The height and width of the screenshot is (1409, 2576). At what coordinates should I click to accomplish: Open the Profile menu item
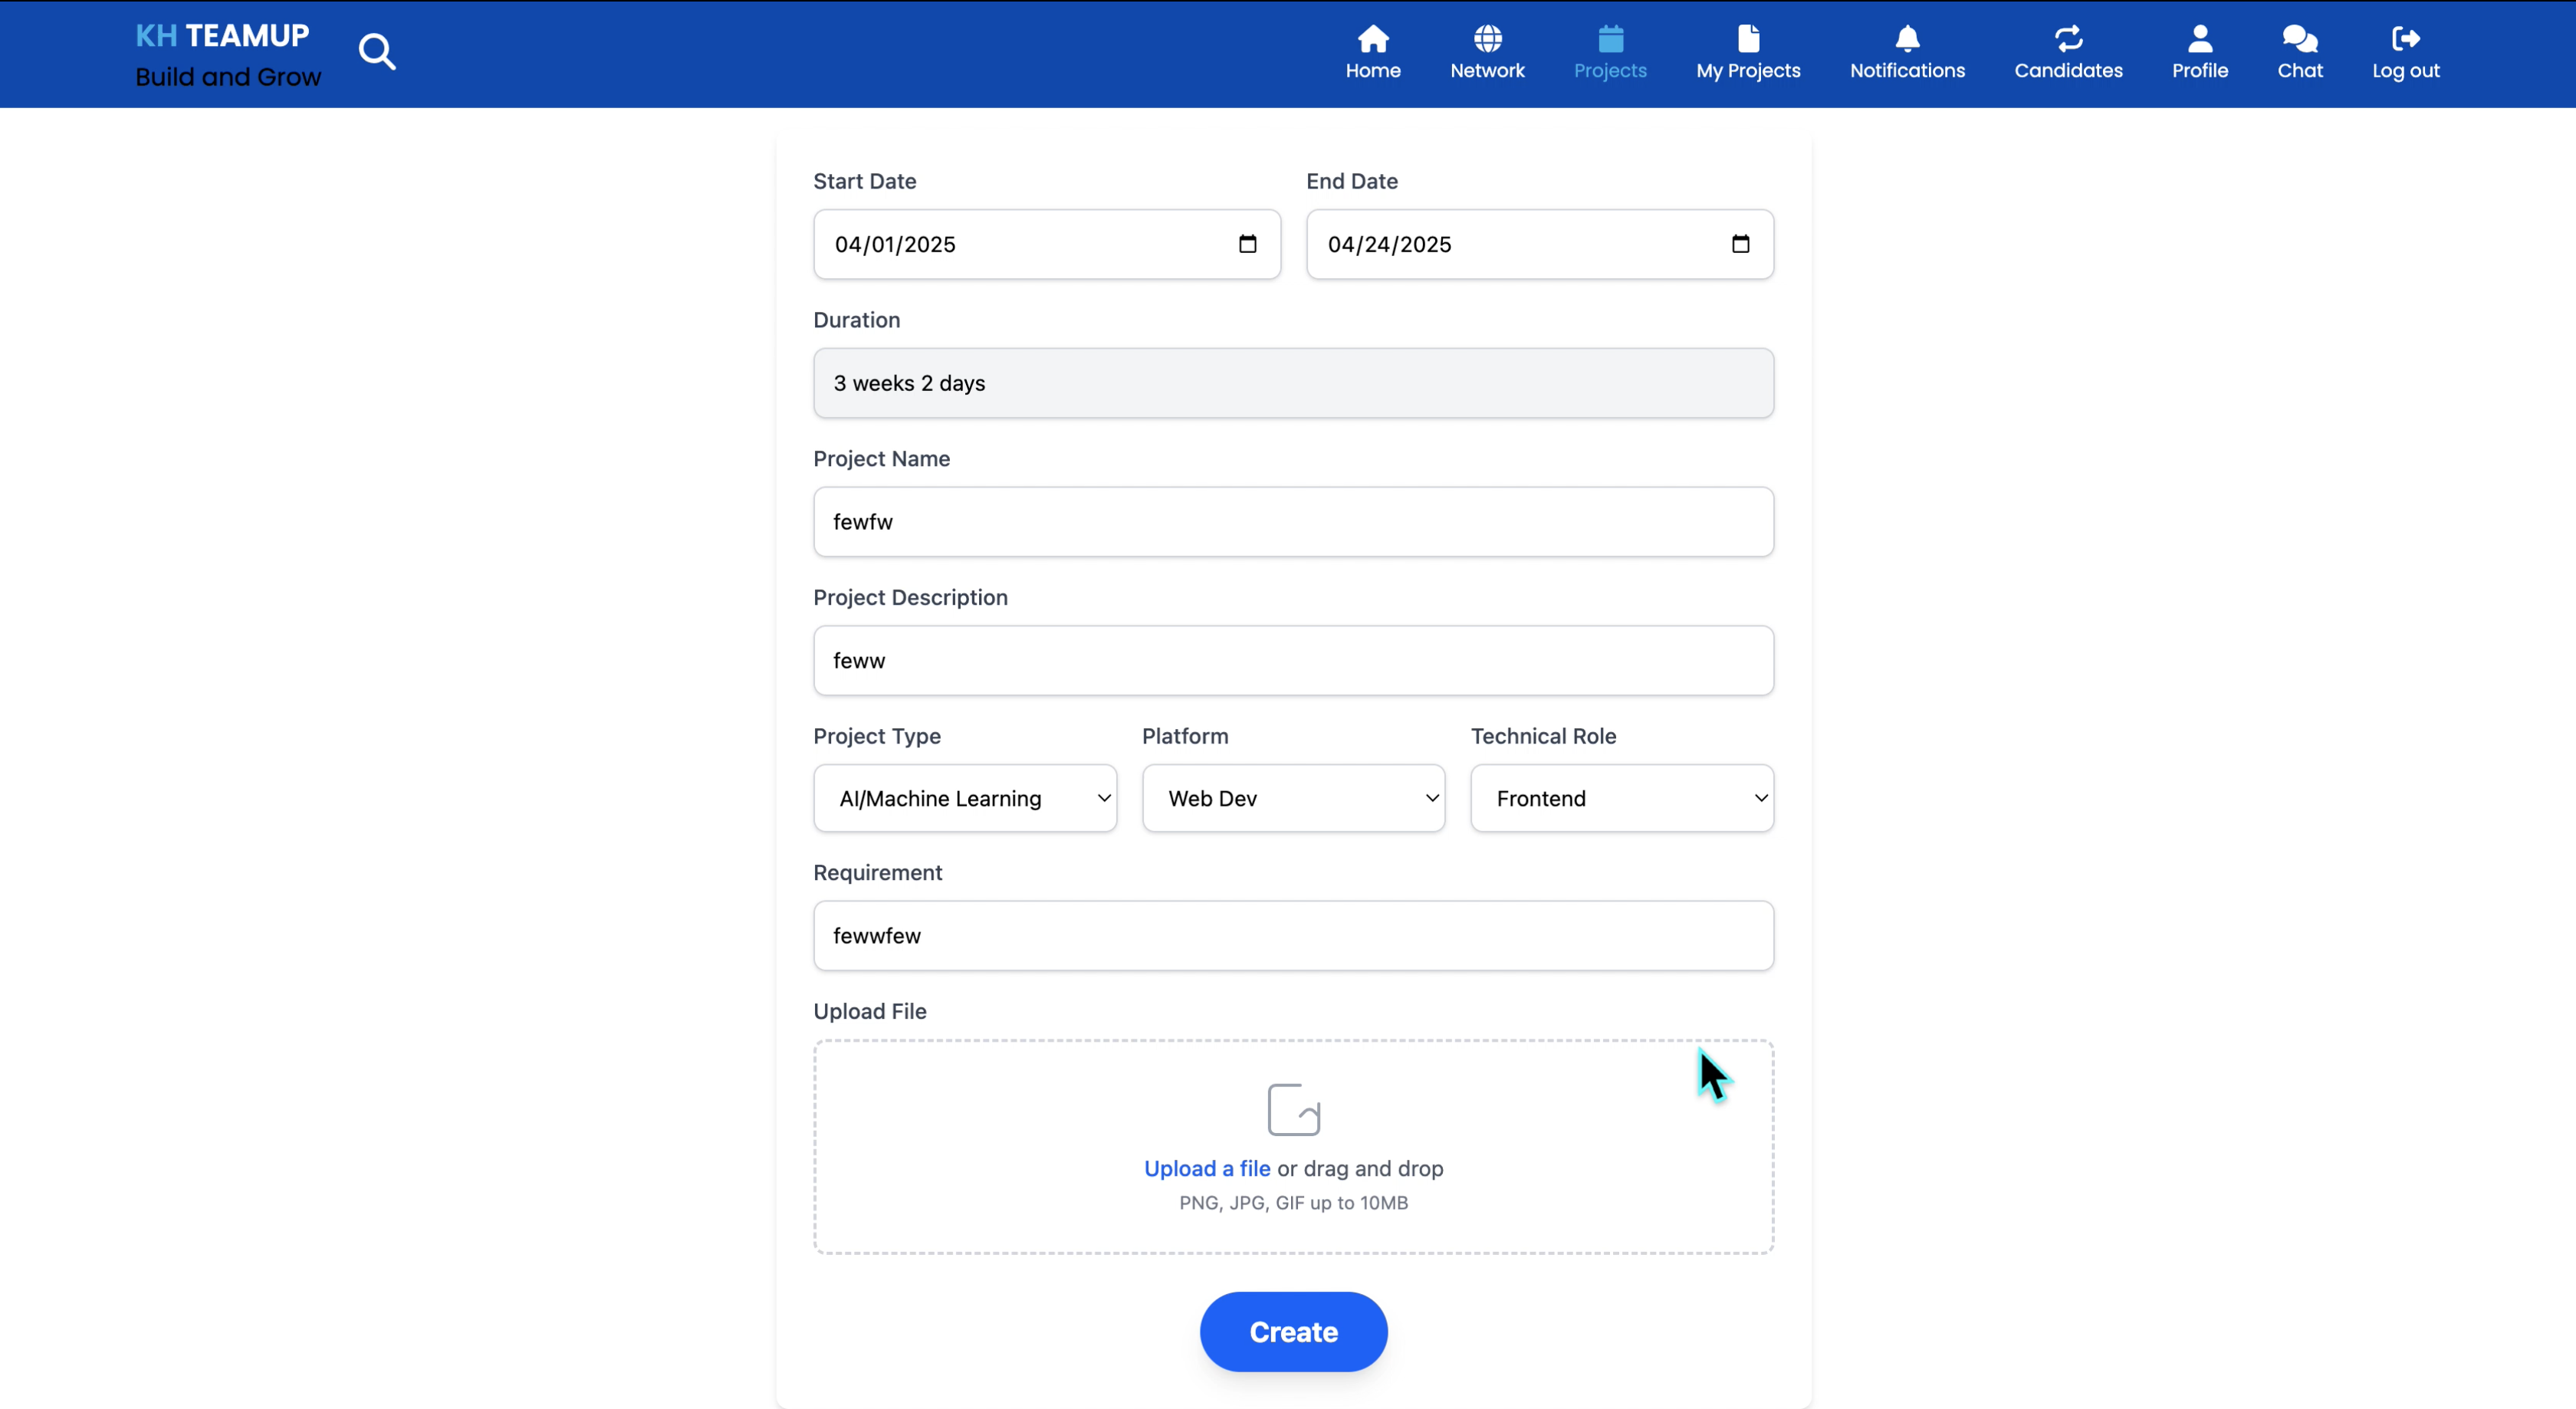[2199, 53]
